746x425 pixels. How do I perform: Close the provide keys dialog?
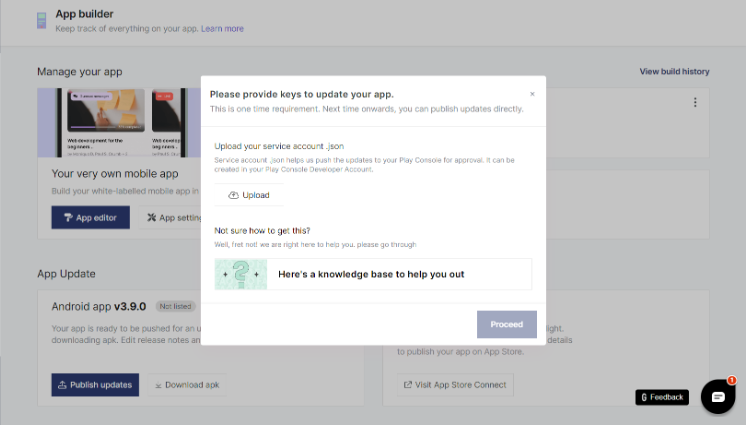pyautogui.click(x=532, y=94)
